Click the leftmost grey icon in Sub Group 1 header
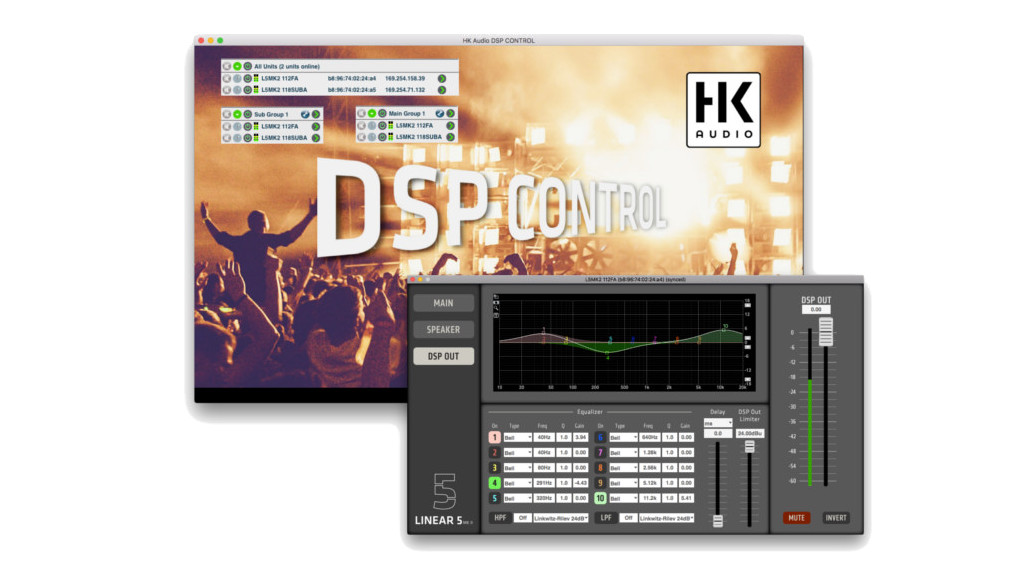This screenshot has width=1024, height=577. 227,114
